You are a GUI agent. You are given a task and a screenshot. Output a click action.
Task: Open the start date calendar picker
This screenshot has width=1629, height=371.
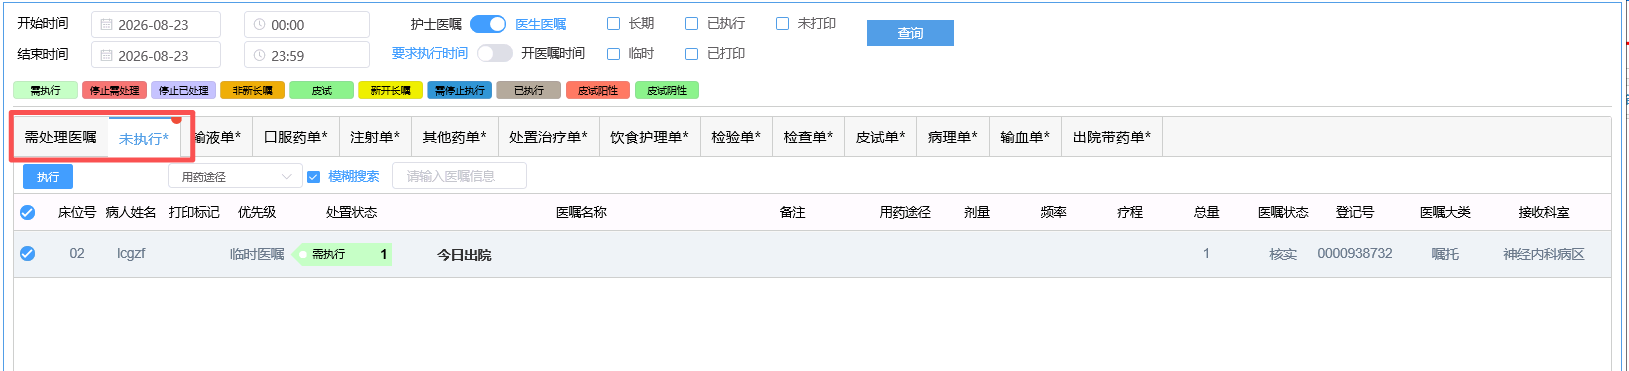pyautogui.click(x=106, y=25)
